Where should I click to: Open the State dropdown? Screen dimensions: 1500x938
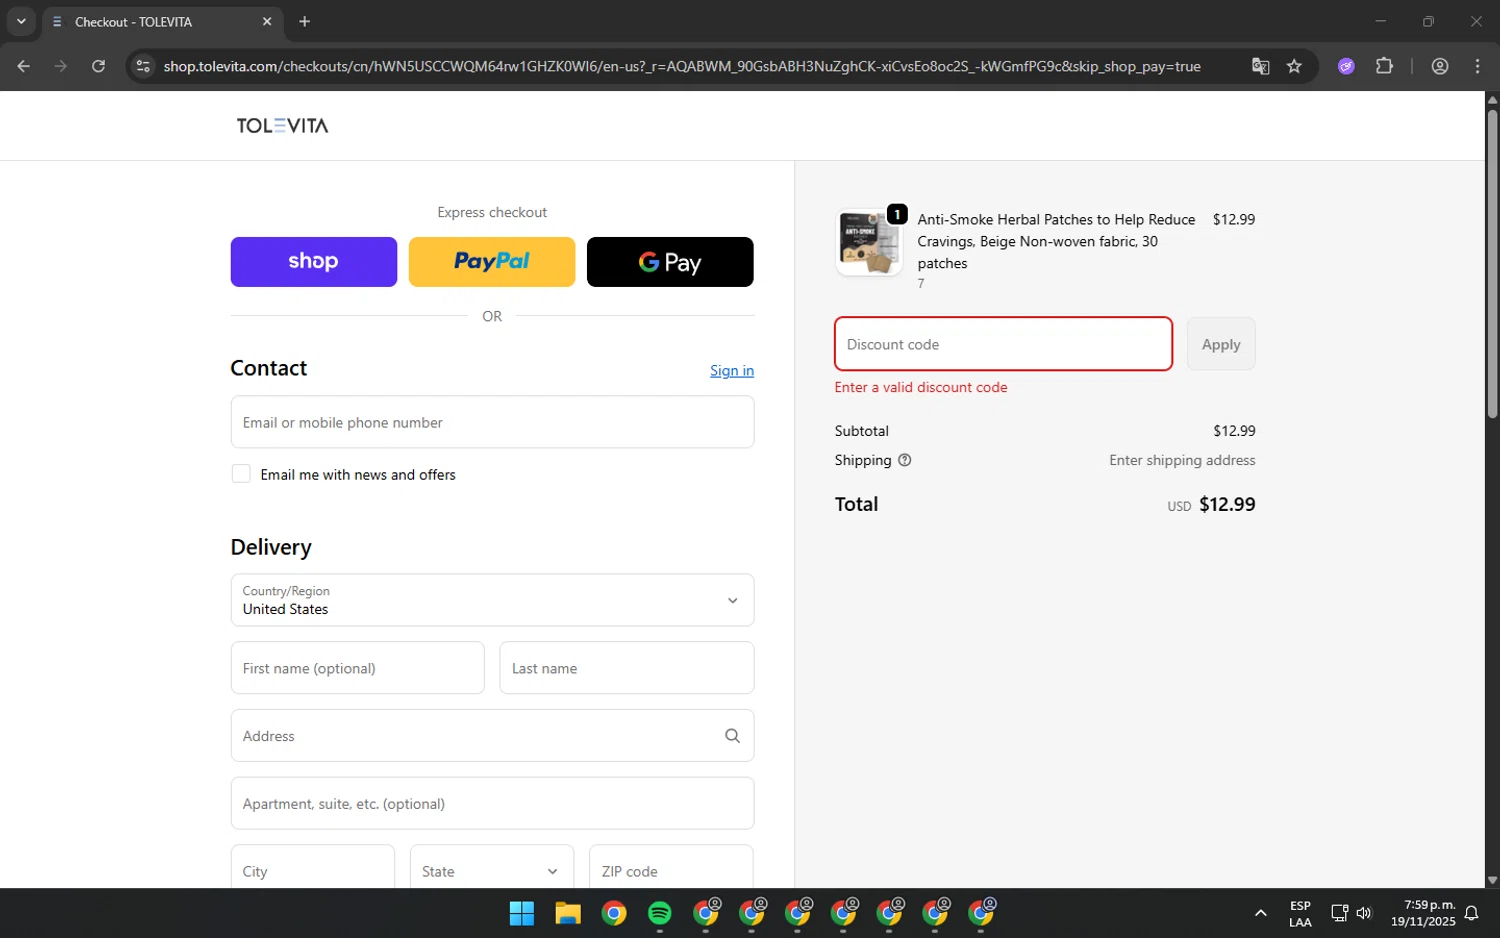click(492, 867)
